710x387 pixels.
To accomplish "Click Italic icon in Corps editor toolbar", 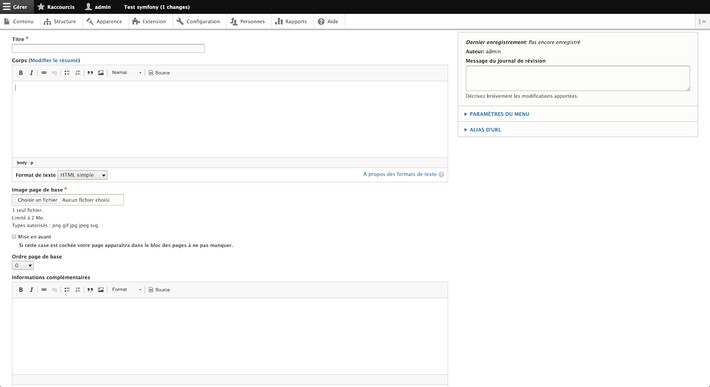I will [x=31, y=72].
